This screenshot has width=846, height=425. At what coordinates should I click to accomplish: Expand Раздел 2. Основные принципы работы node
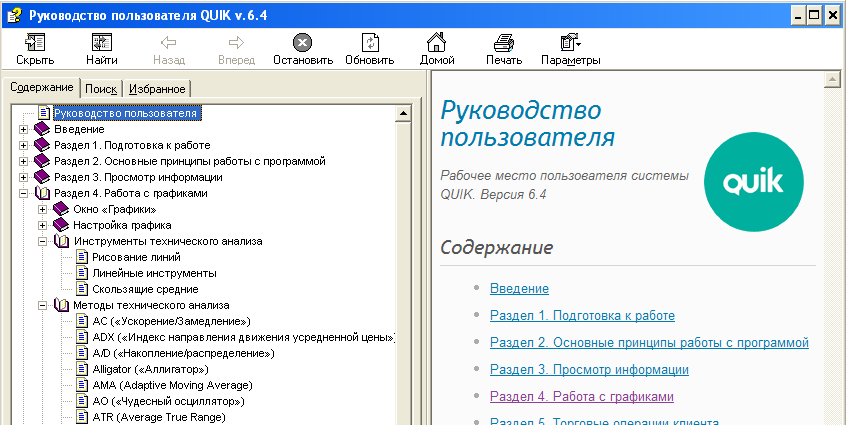pos(24,161)
